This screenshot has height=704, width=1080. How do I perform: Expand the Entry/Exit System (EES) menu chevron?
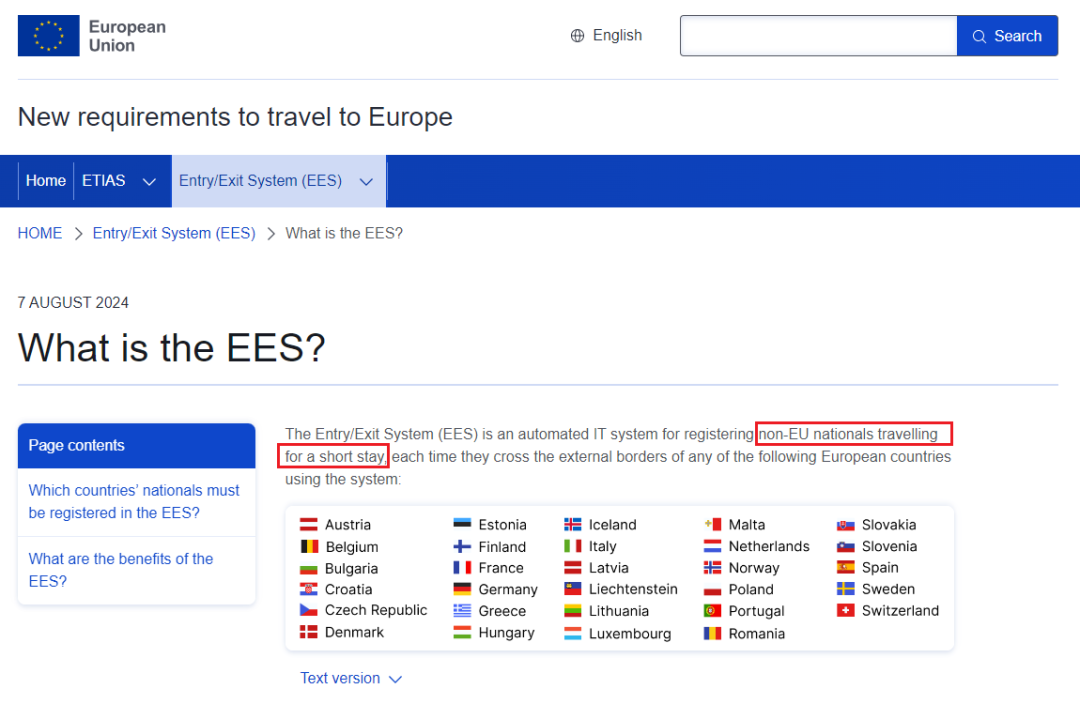(x=366, y=182)
